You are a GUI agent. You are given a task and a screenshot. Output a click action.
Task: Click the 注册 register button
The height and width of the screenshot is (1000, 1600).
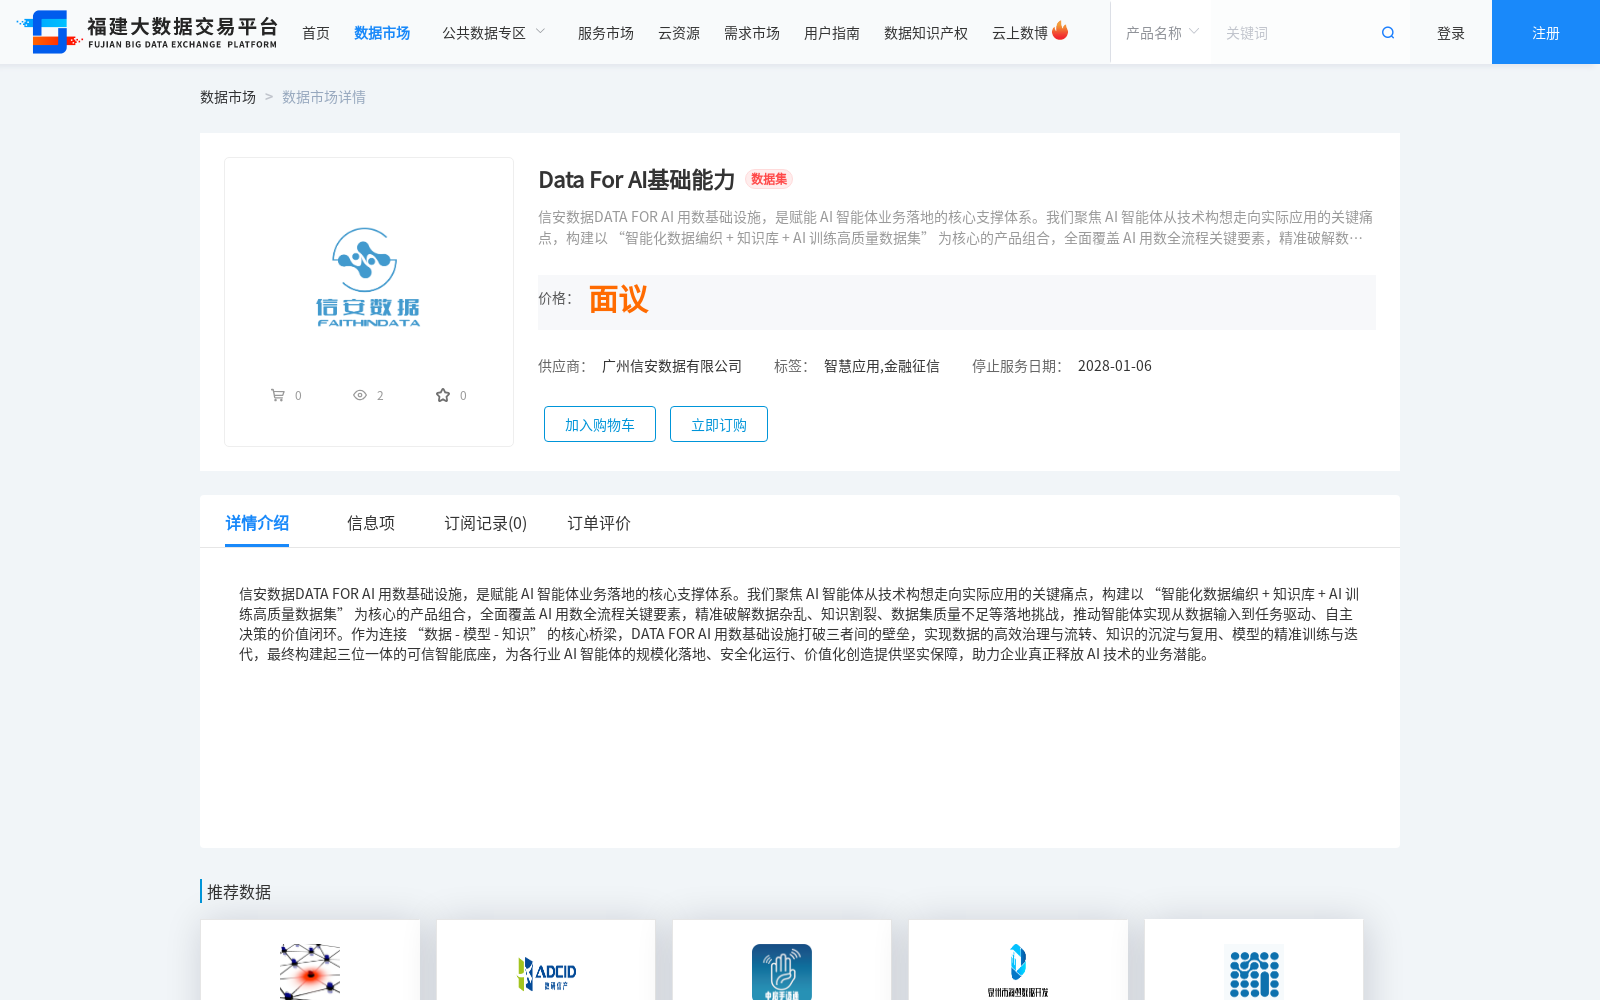(1546, 32)
